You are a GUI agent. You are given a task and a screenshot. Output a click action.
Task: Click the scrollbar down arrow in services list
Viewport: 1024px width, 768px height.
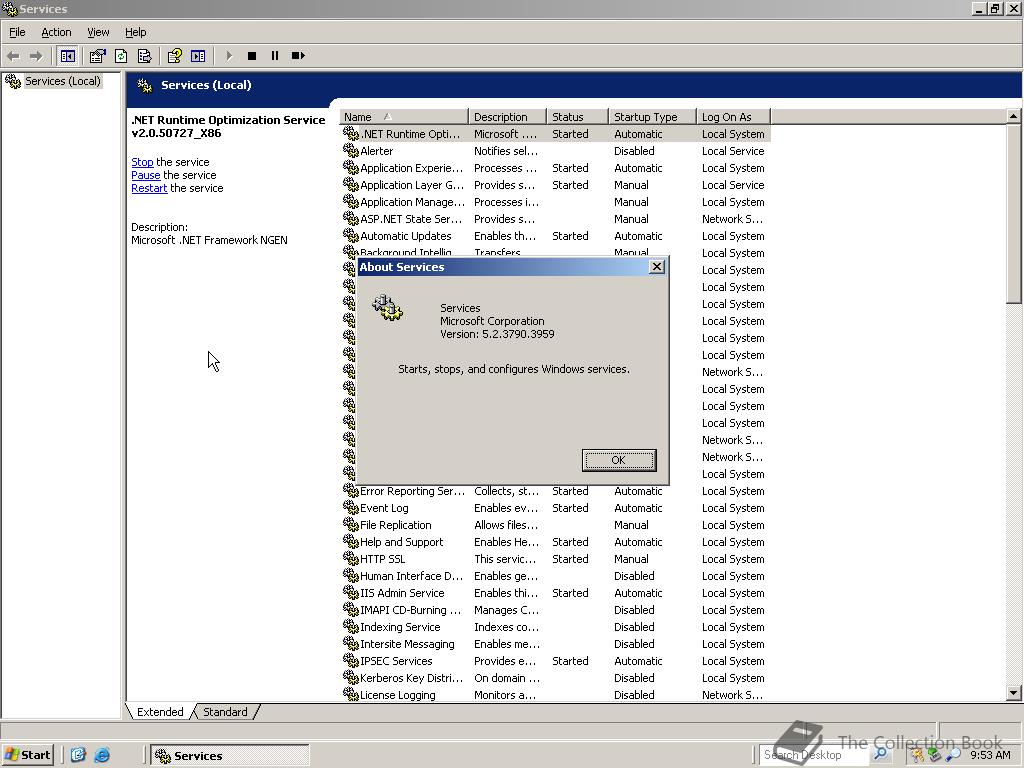tap(1014, 694)
